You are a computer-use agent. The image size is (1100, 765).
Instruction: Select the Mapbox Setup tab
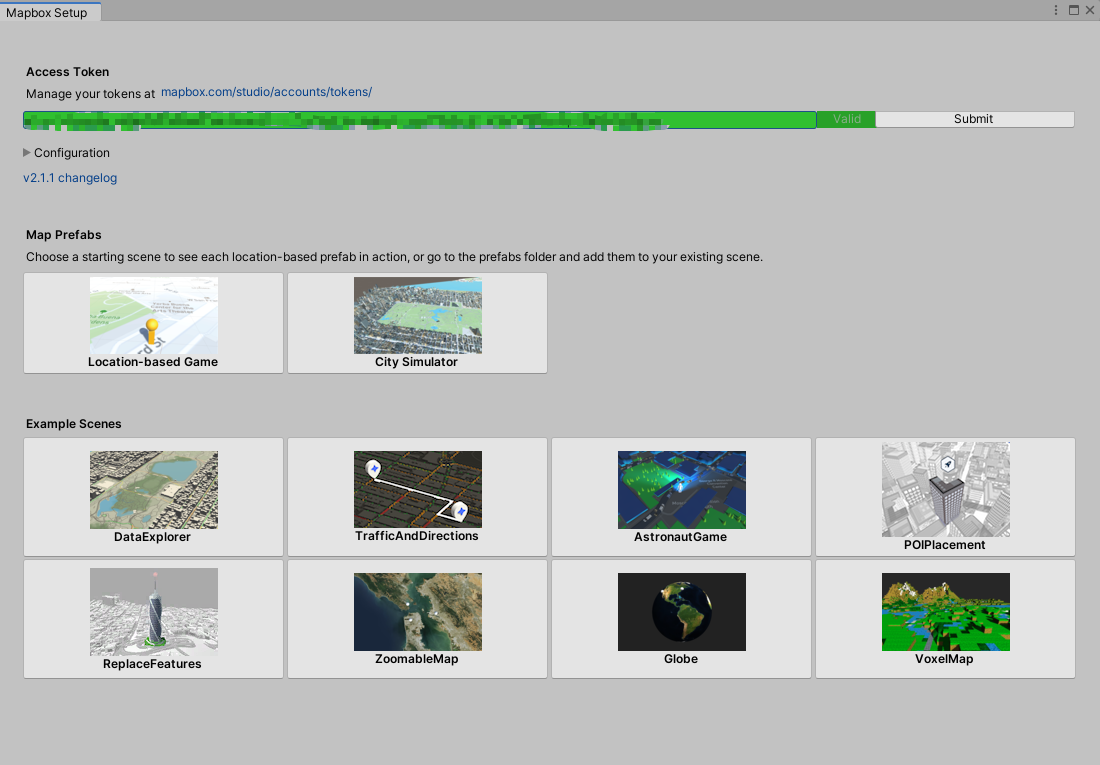pos(47,12)
